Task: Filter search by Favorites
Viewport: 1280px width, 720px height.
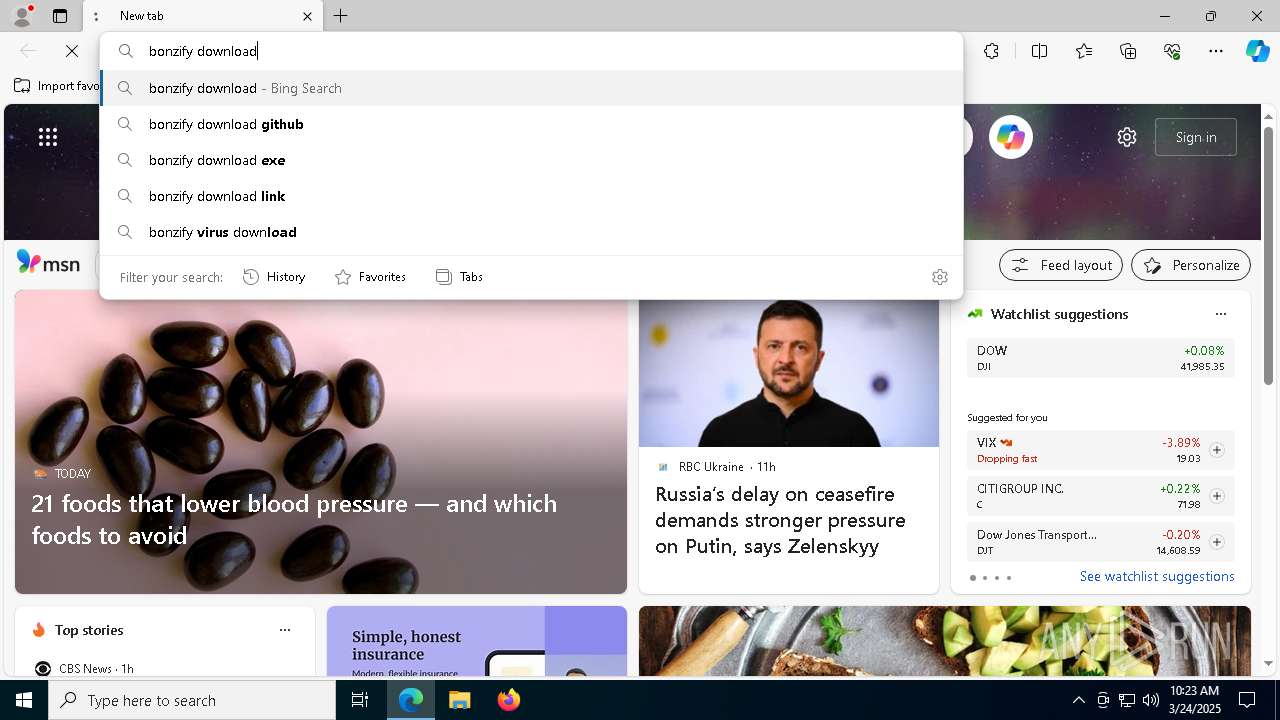Action: point(370,277)
